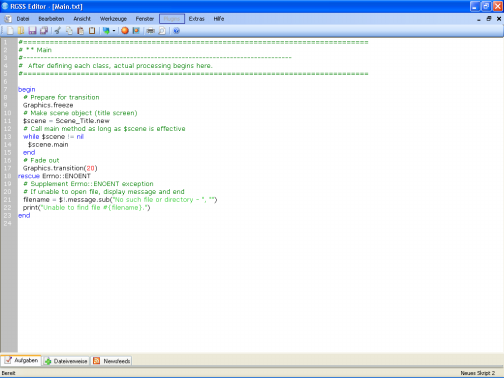The width and height of the screenshot is (504, 378).
Task: Click the '$scene.main' line
Action: (48, 145)
